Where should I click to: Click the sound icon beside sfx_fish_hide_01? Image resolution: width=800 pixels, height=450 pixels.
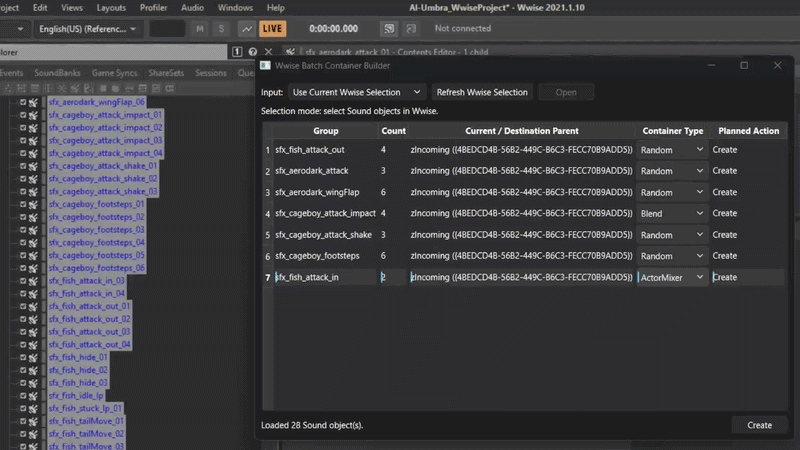pyautogui.click(x=34, y=357)
